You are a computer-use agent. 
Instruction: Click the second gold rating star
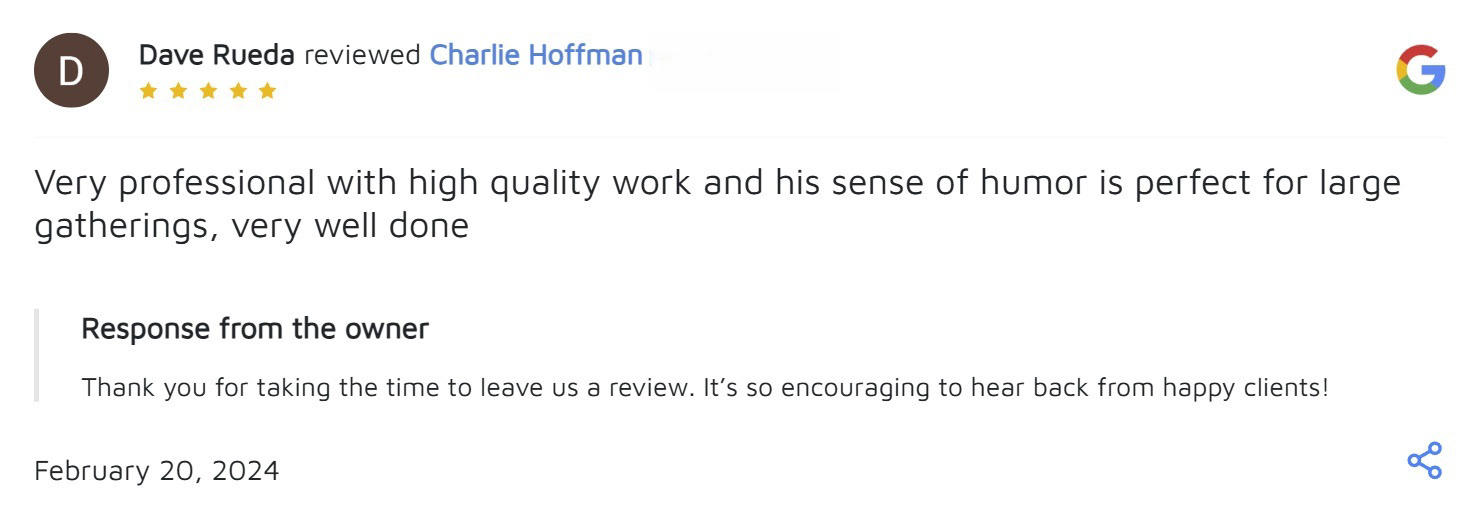coord(178,91)
